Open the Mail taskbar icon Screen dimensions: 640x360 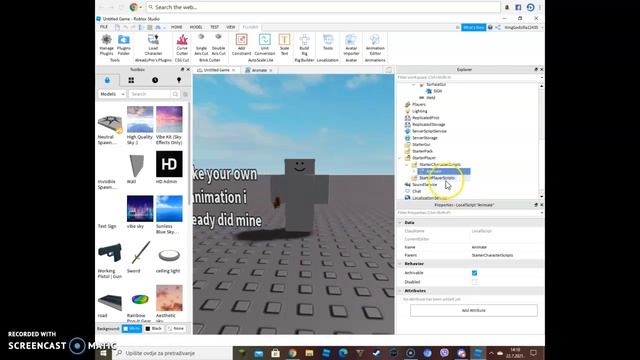pos(258,353)
